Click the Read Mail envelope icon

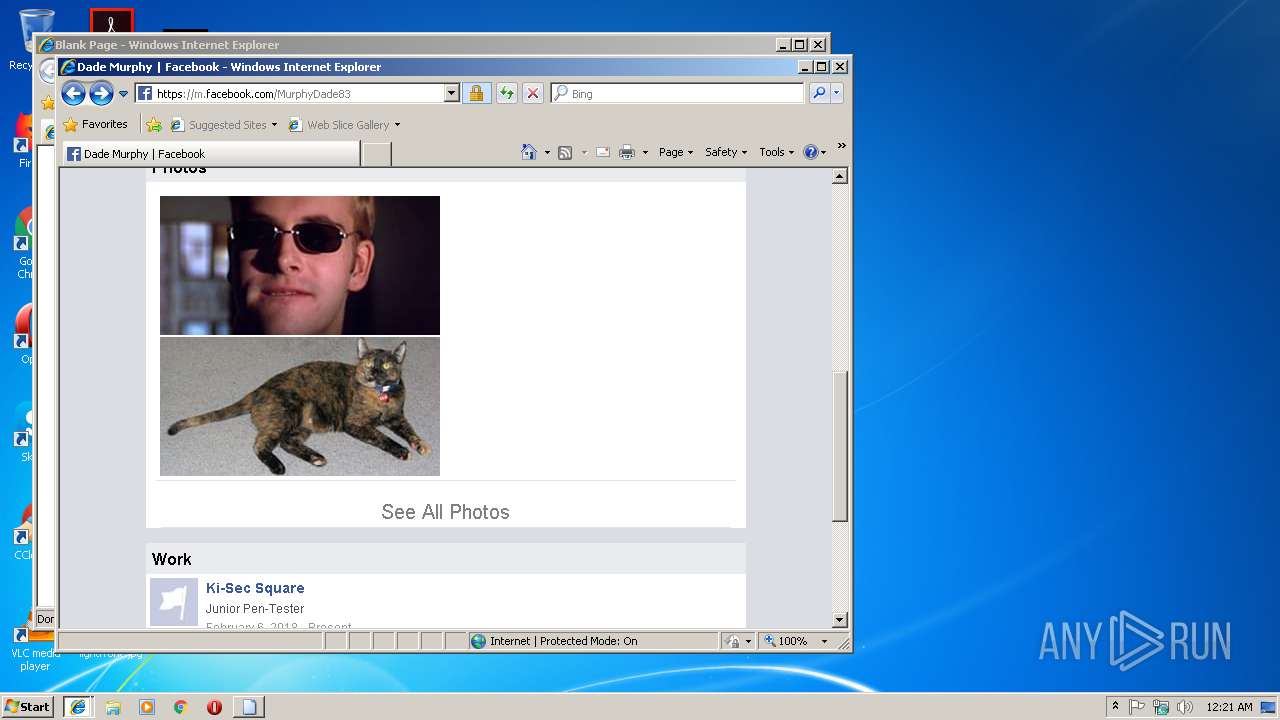pyautogui.click(x=603, y=152)
